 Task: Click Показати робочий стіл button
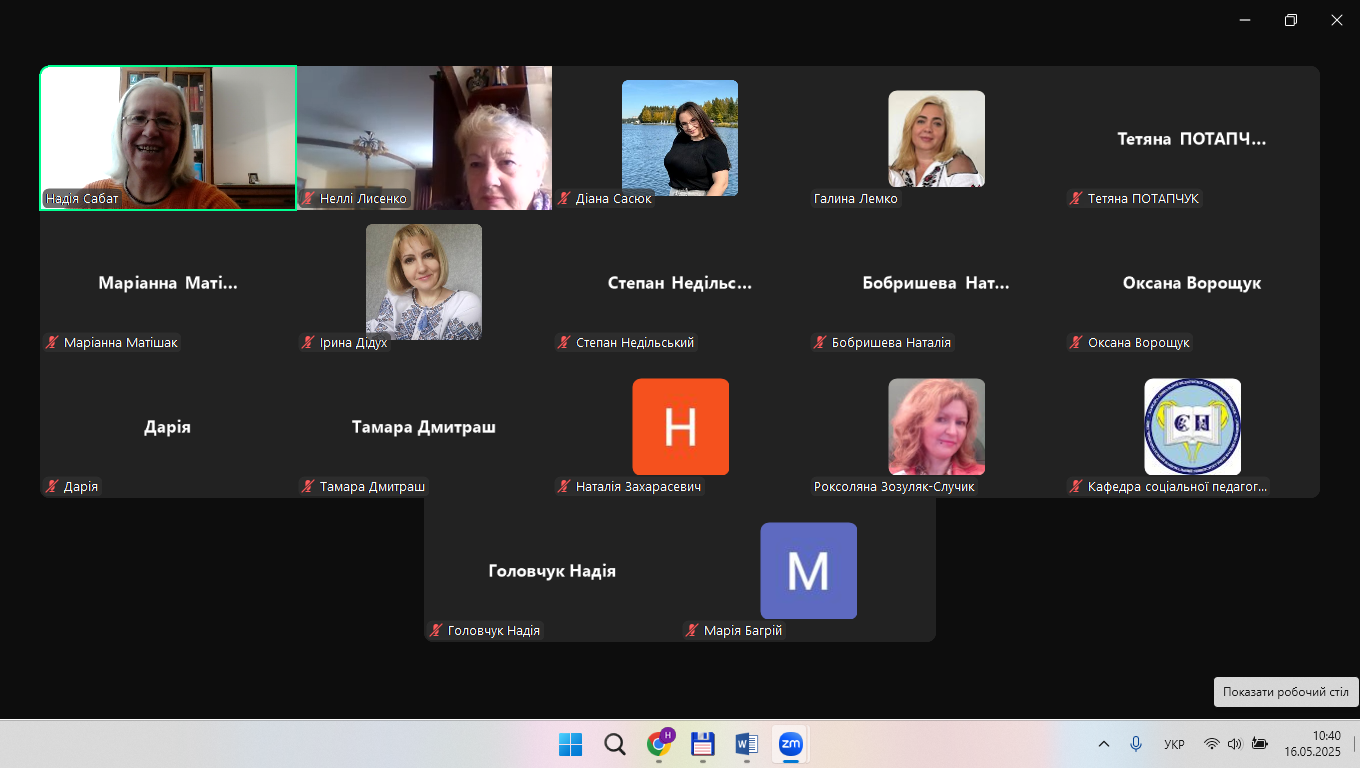pyautogui.click(x=1285, y=692)
